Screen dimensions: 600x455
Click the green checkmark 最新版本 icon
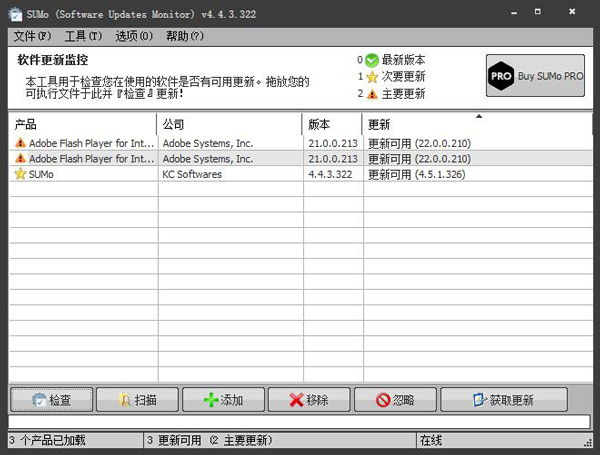[372, 60]
